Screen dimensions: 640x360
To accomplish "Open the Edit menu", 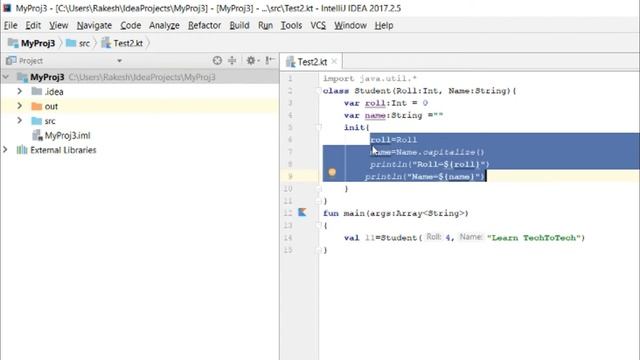I will [x=33, y=25].
